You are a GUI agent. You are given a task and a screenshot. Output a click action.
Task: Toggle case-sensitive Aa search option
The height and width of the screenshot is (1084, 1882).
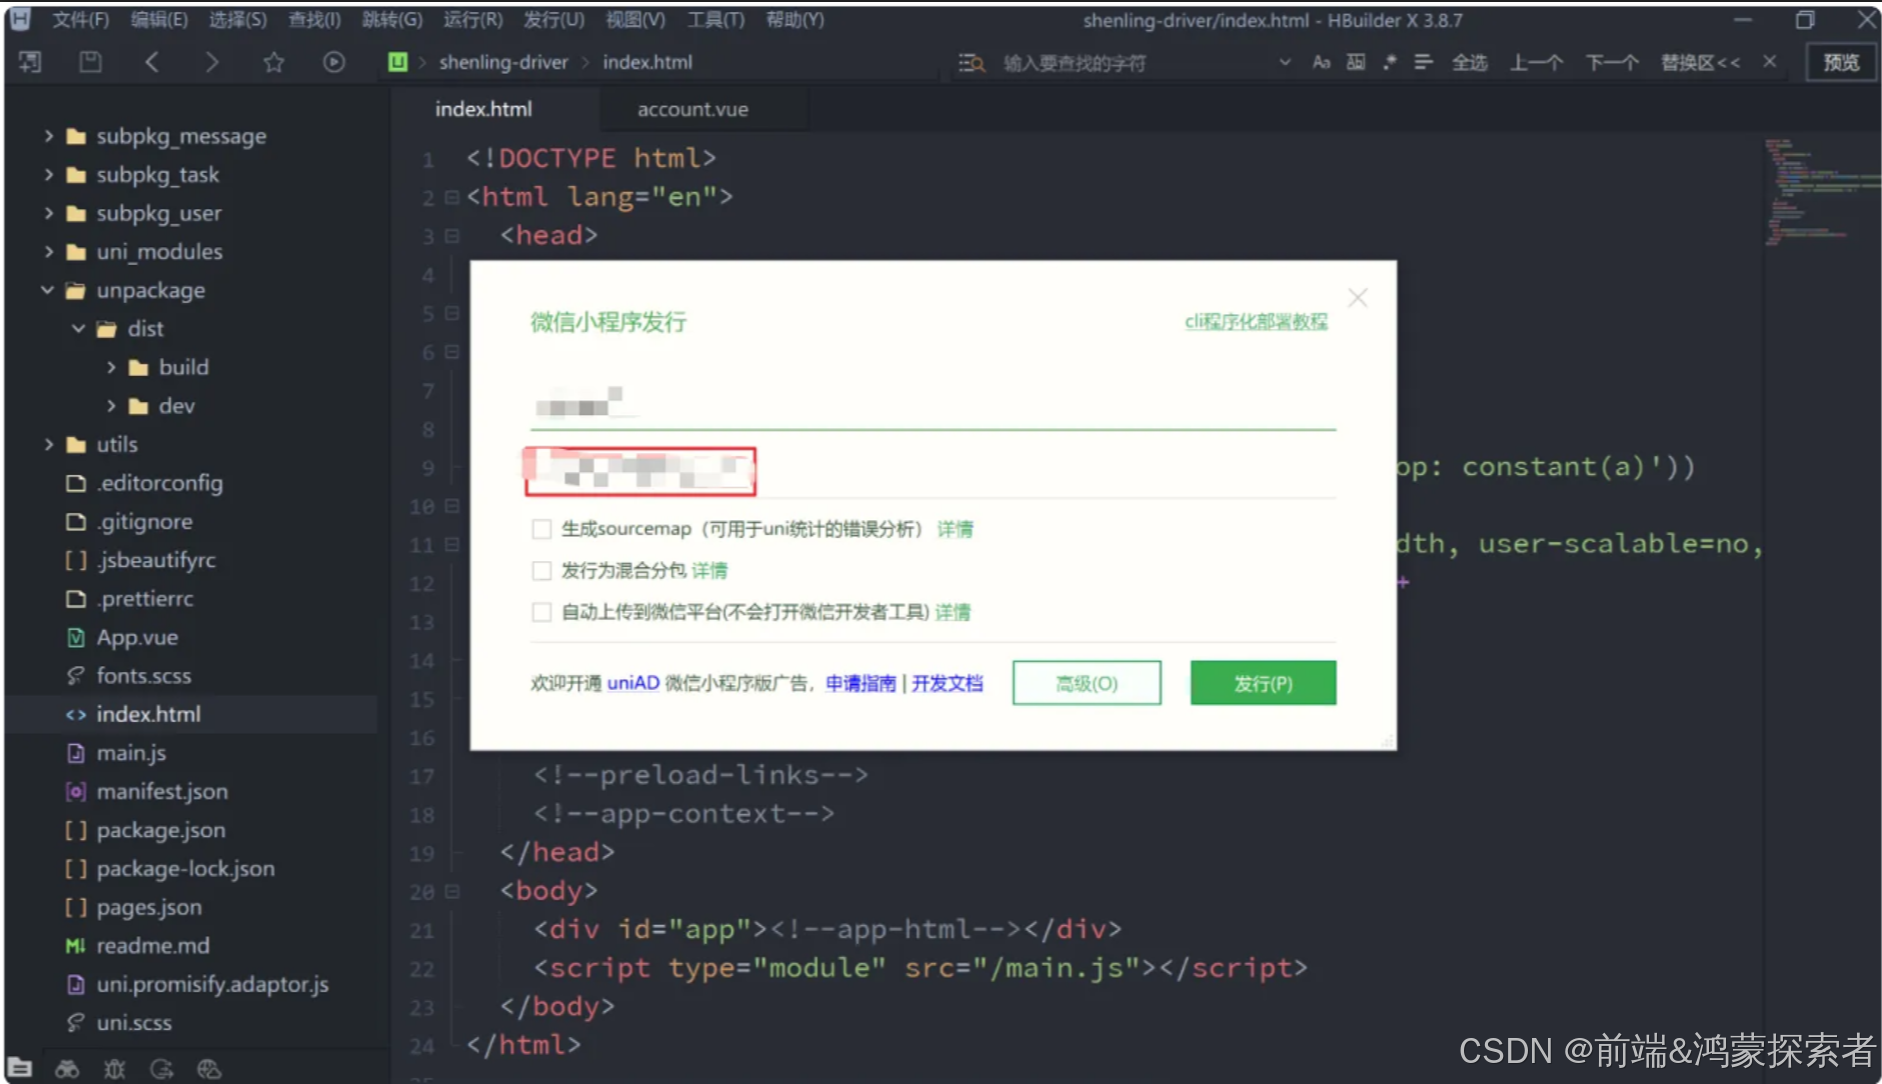[1321, 62]
